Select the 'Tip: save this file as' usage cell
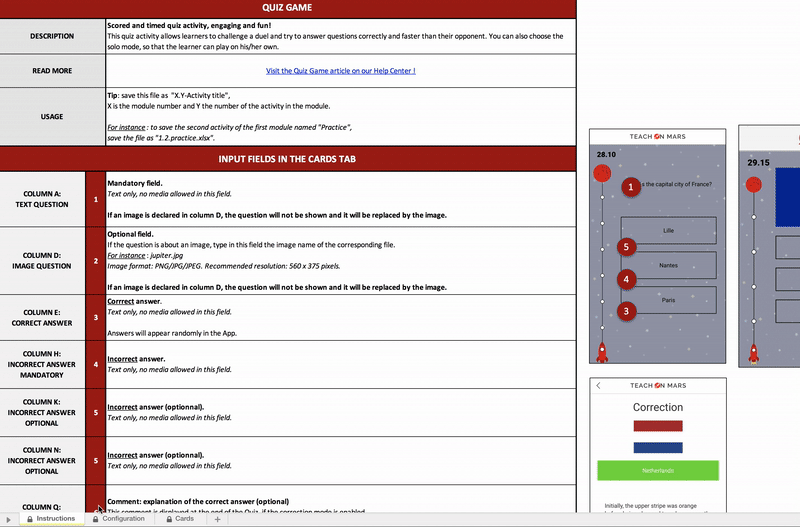Viewport: 800px width, 527px height. [341, 116]
